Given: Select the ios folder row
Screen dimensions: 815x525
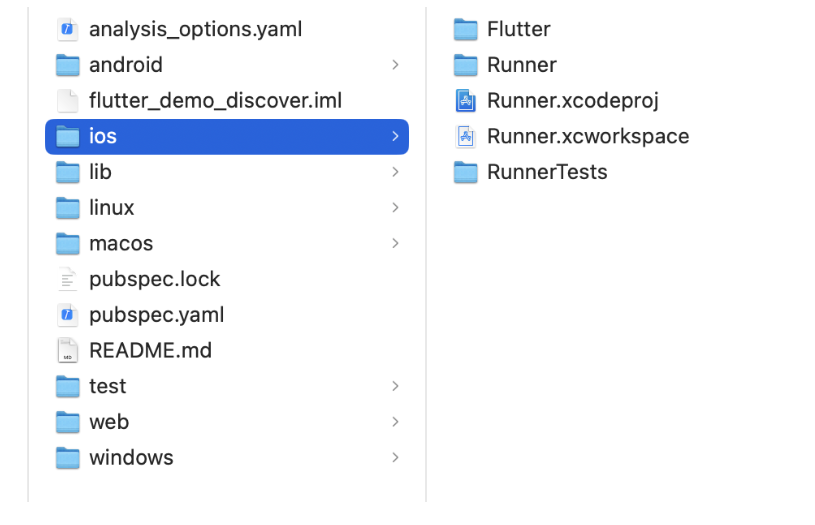Looking at the screenshot, I should click(227, 136).
